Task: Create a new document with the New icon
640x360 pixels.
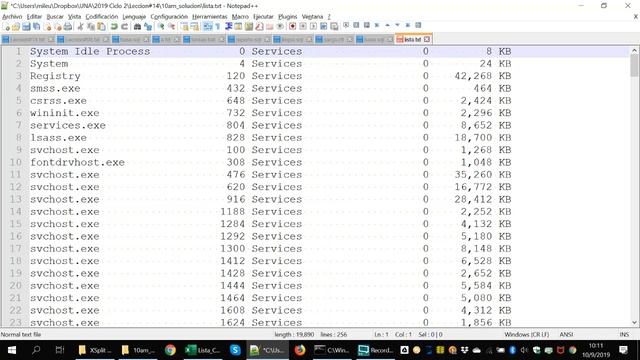Action: pyautogui.click(x=7, y=27)
